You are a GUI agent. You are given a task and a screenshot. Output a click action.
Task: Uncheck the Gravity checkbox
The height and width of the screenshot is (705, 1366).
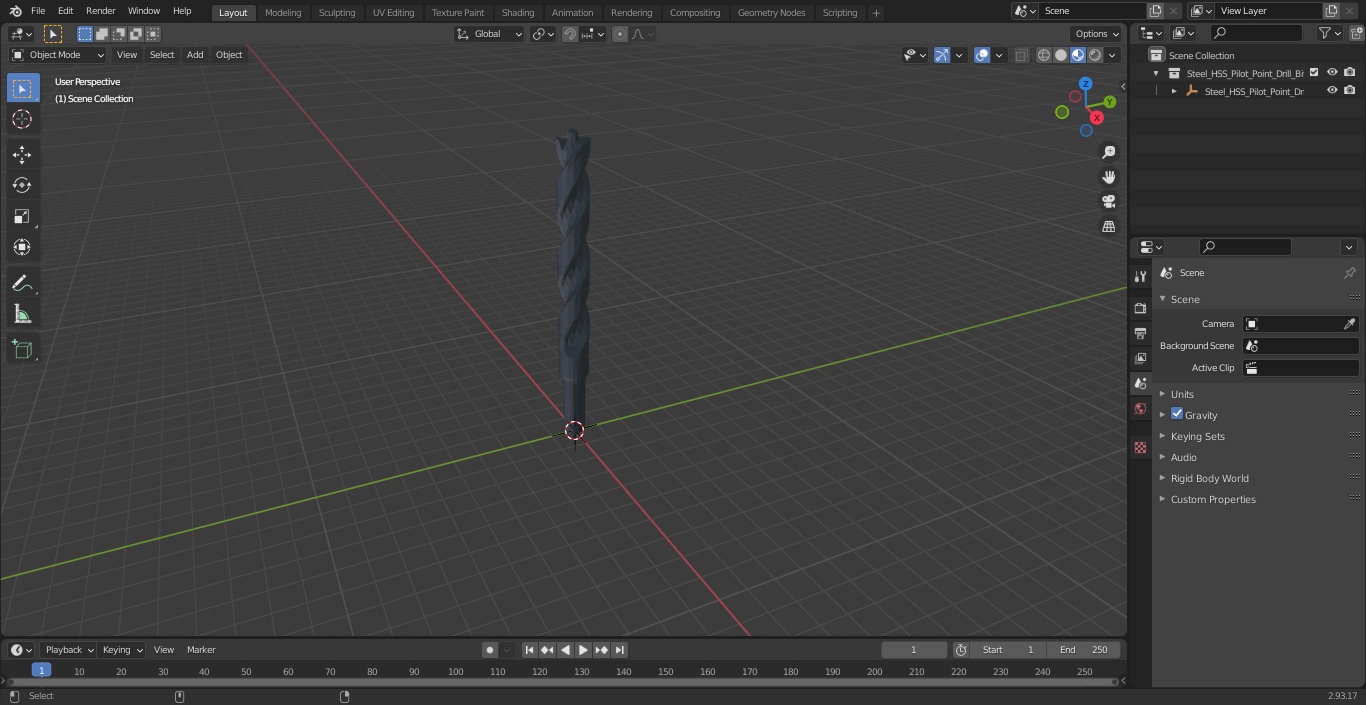(1177, 414)
